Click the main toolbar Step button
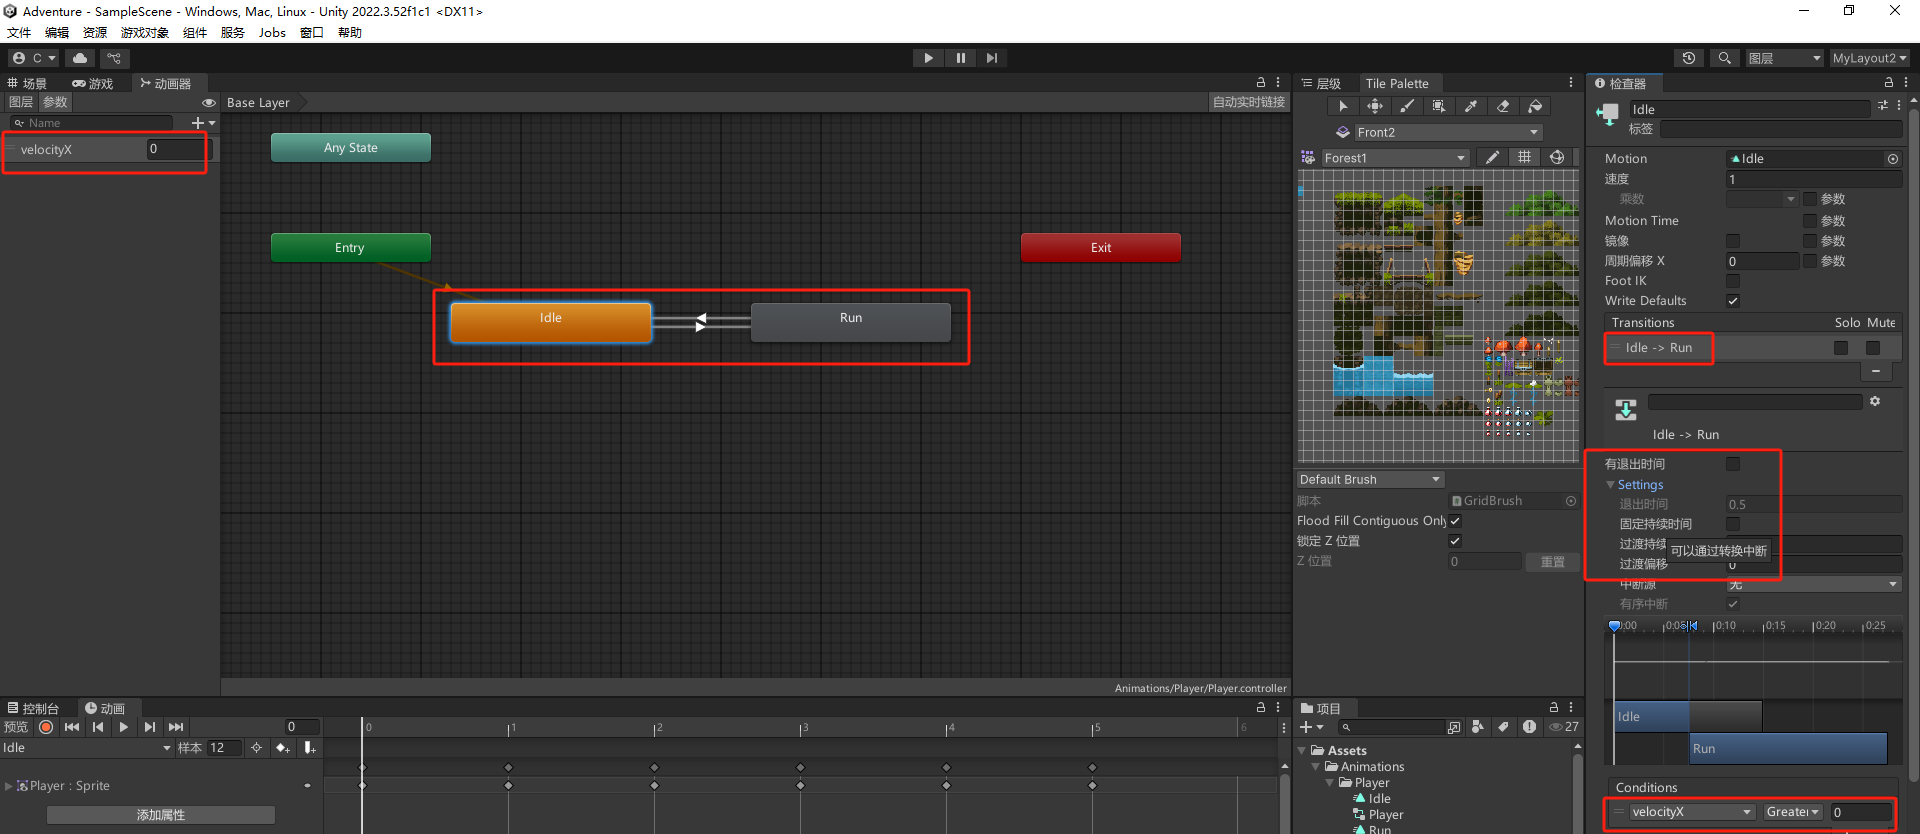1920x834 pixels. click(992, 58)
